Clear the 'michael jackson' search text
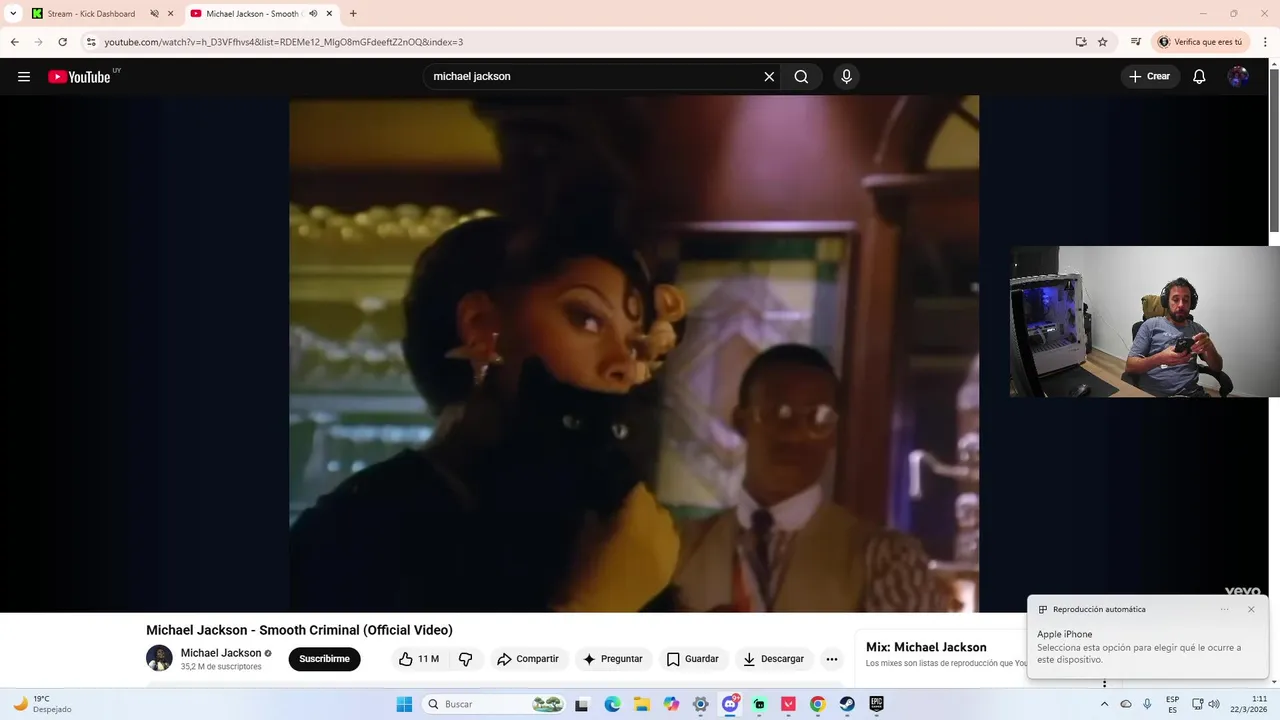This screenshot has width=1280, height=720. (769, 77)
